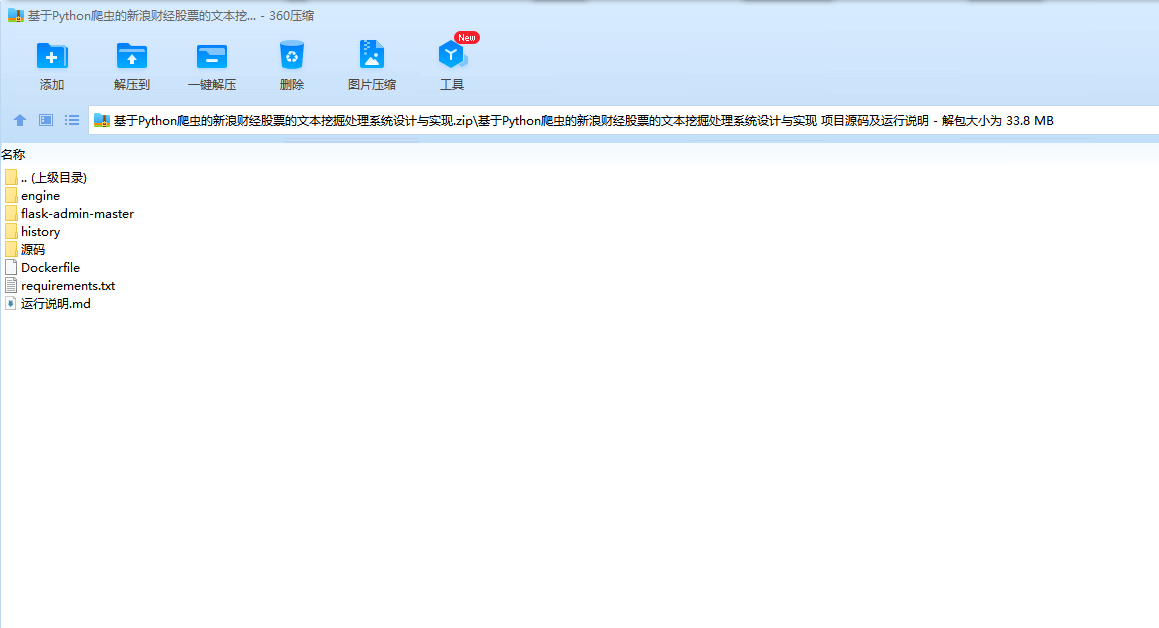Click the 运行说明.md markdown file icon
Viewport: 1159px width, 628px height.
pos(11,304)
